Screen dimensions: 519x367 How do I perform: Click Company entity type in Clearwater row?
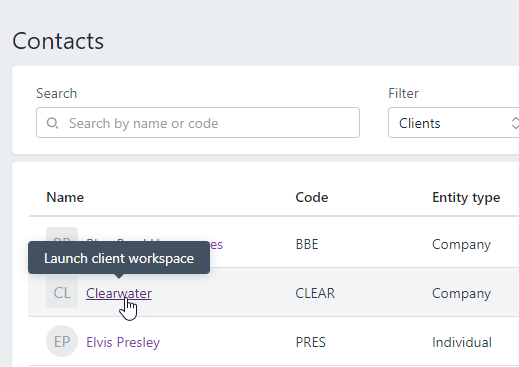[x=461, y=294]
